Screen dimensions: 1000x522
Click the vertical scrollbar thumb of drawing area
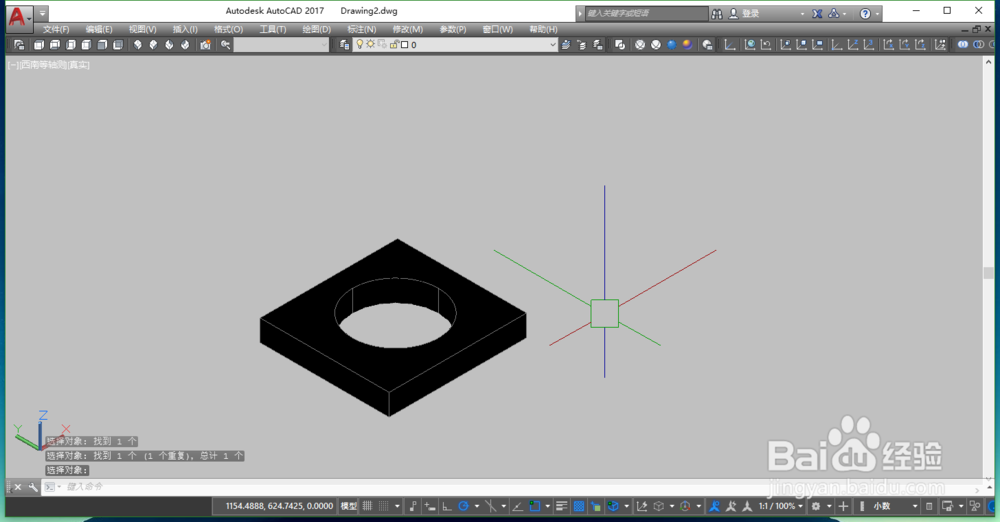989,273
